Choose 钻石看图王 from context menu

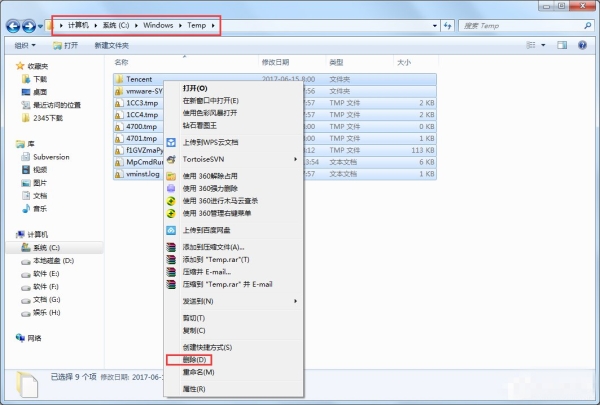click(x=234, y=126)
